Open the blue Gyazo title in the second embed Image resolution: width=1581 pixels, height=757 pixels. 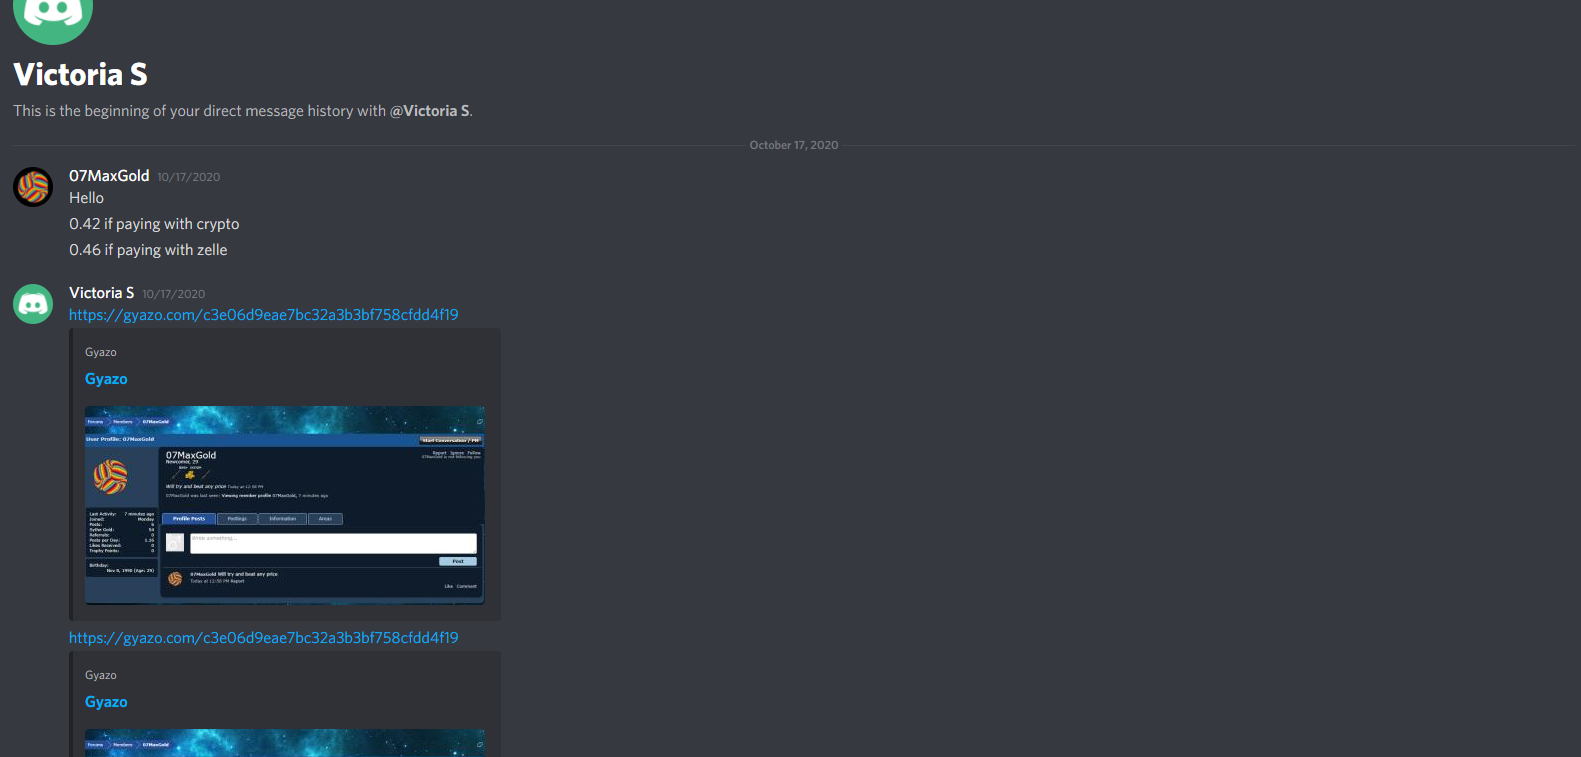coord(106,702)
